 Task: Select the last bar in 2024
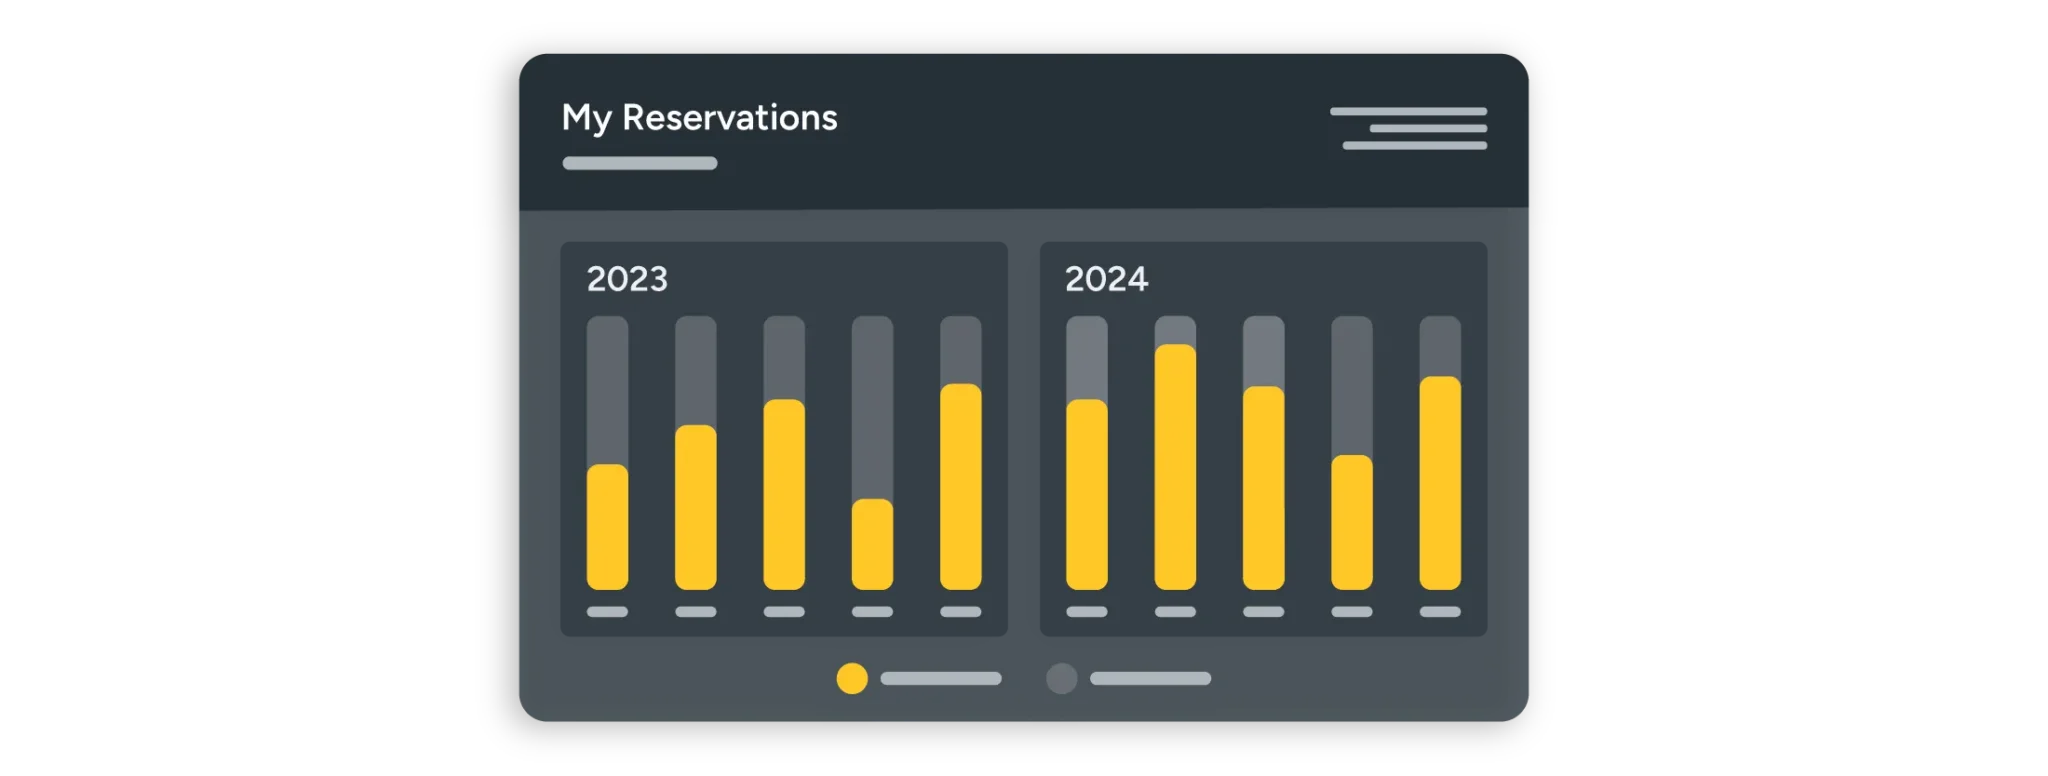point(1440,482)
